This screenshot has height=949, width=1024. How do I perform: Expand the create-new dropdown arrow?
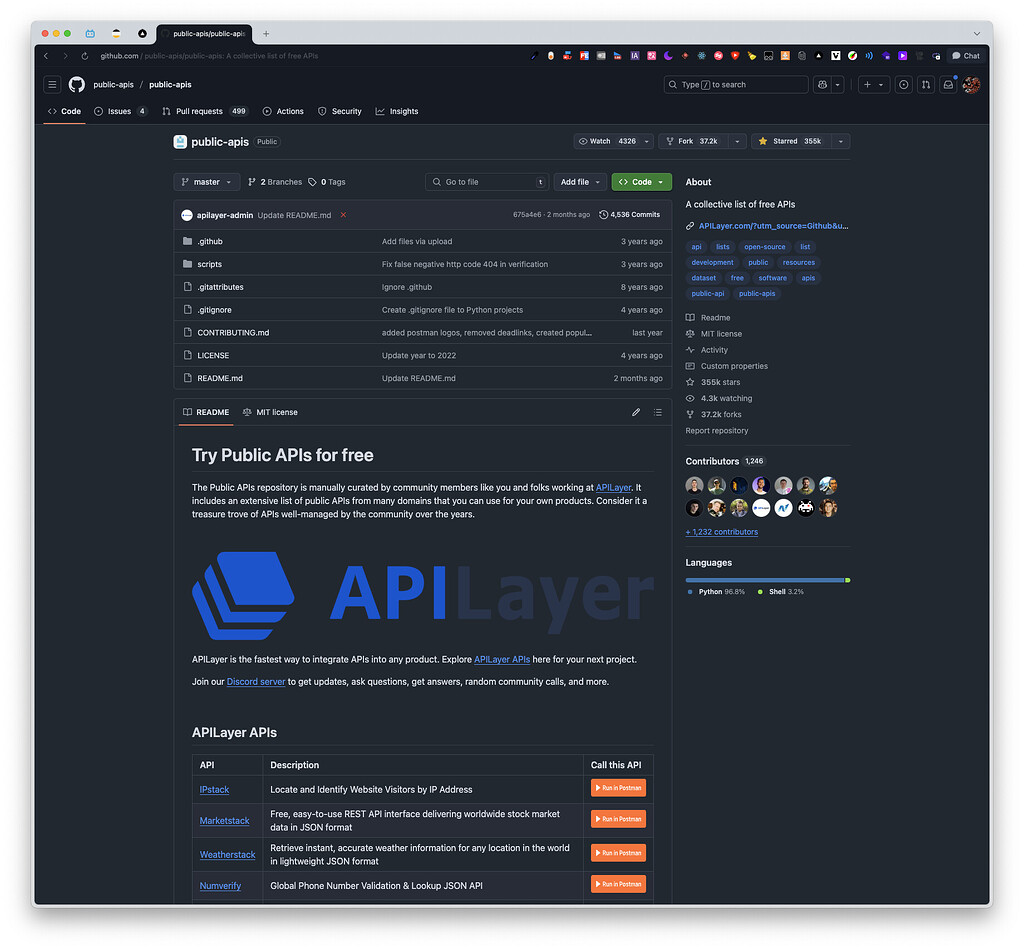(881, 84)
